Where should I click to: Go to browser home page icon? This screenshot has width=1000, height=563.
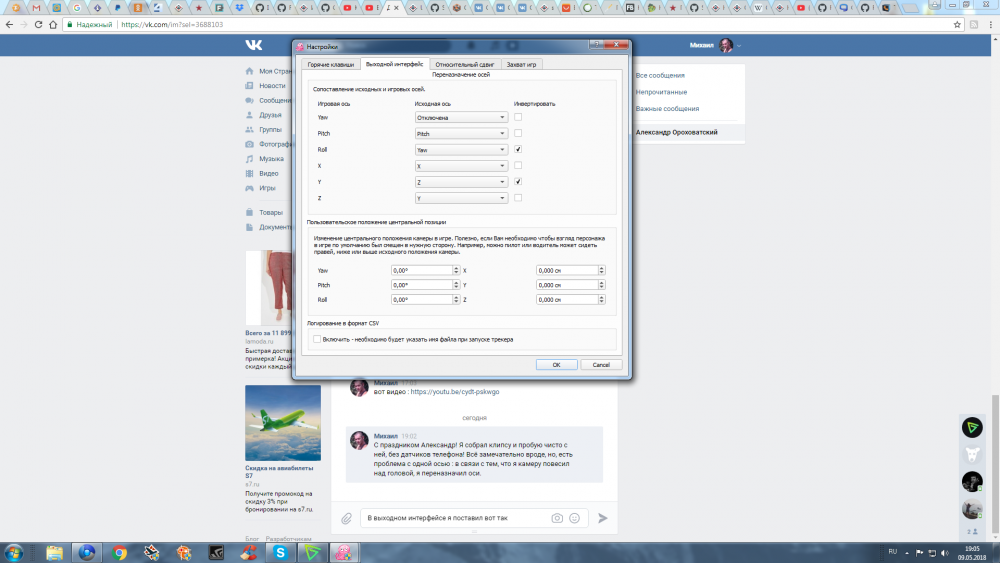click(53, 24)
